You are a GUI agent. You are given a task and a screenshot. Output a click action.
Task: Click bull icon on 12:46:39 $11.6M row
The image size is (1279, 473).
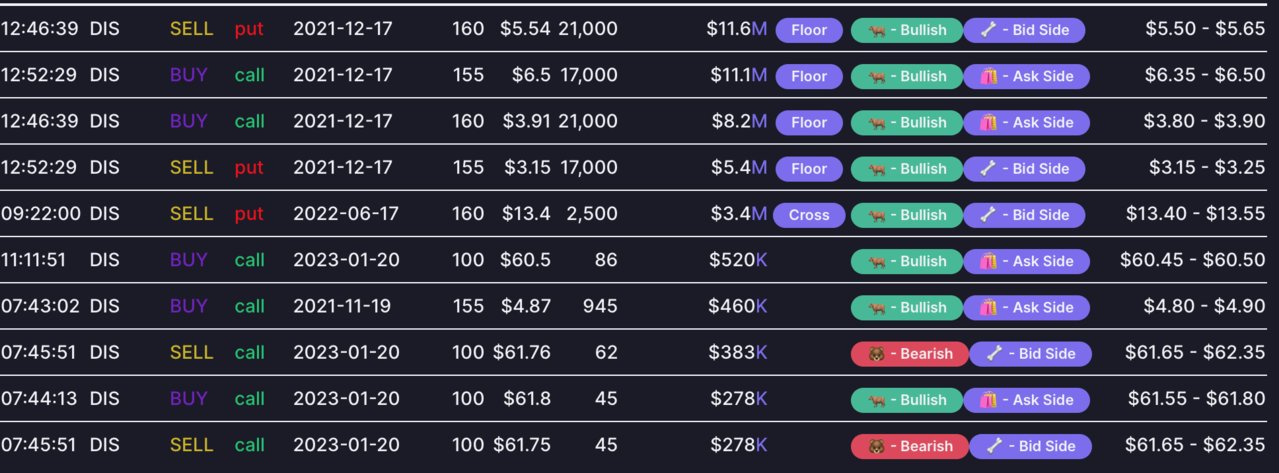click(x=876, y=30)
